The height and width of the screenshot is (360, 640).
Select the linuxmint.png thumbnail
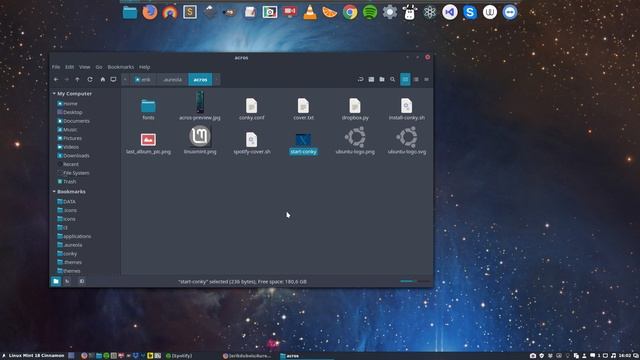click(x=200, y=140)
